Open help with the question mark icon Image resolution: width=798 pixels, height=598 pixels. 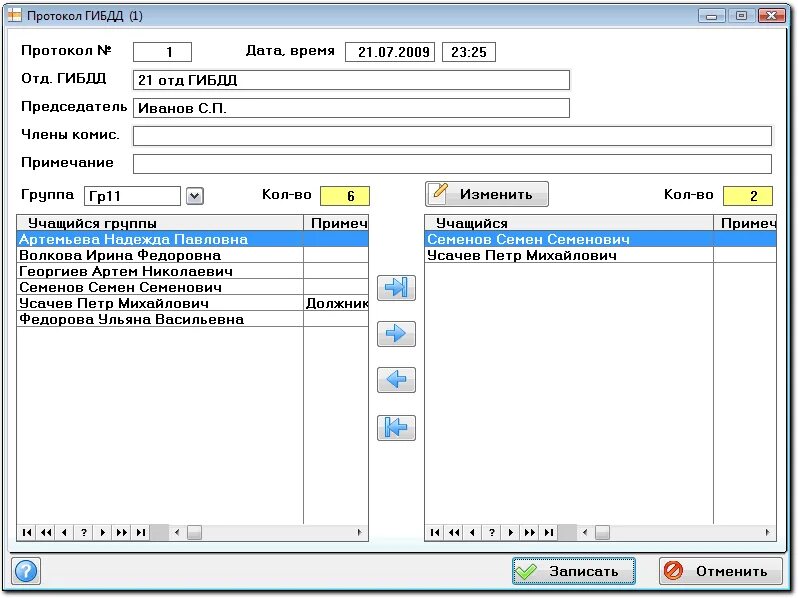(x=26, y=571)
